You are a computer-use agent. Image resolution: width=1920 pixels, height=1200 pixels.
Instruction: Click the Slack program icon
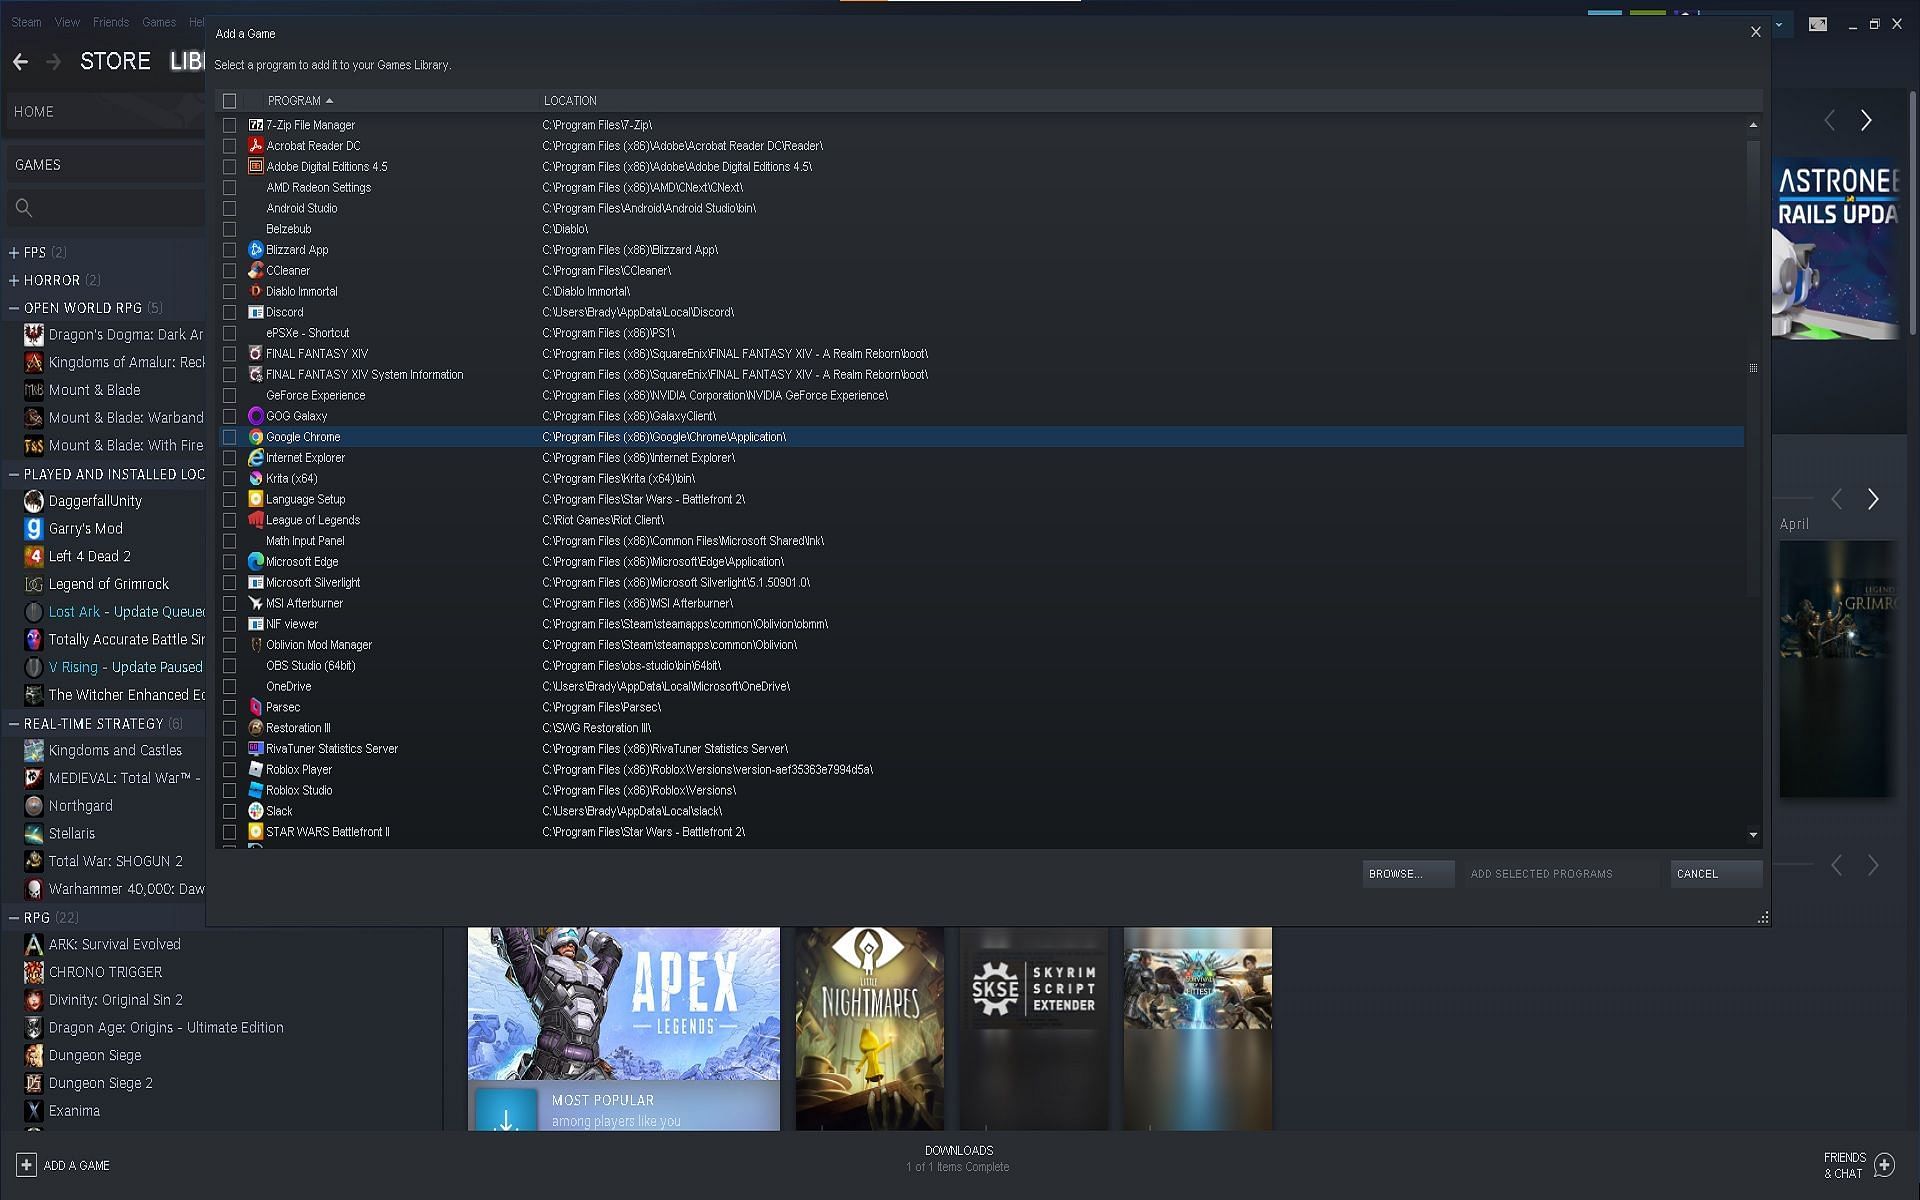pos(255,811)
